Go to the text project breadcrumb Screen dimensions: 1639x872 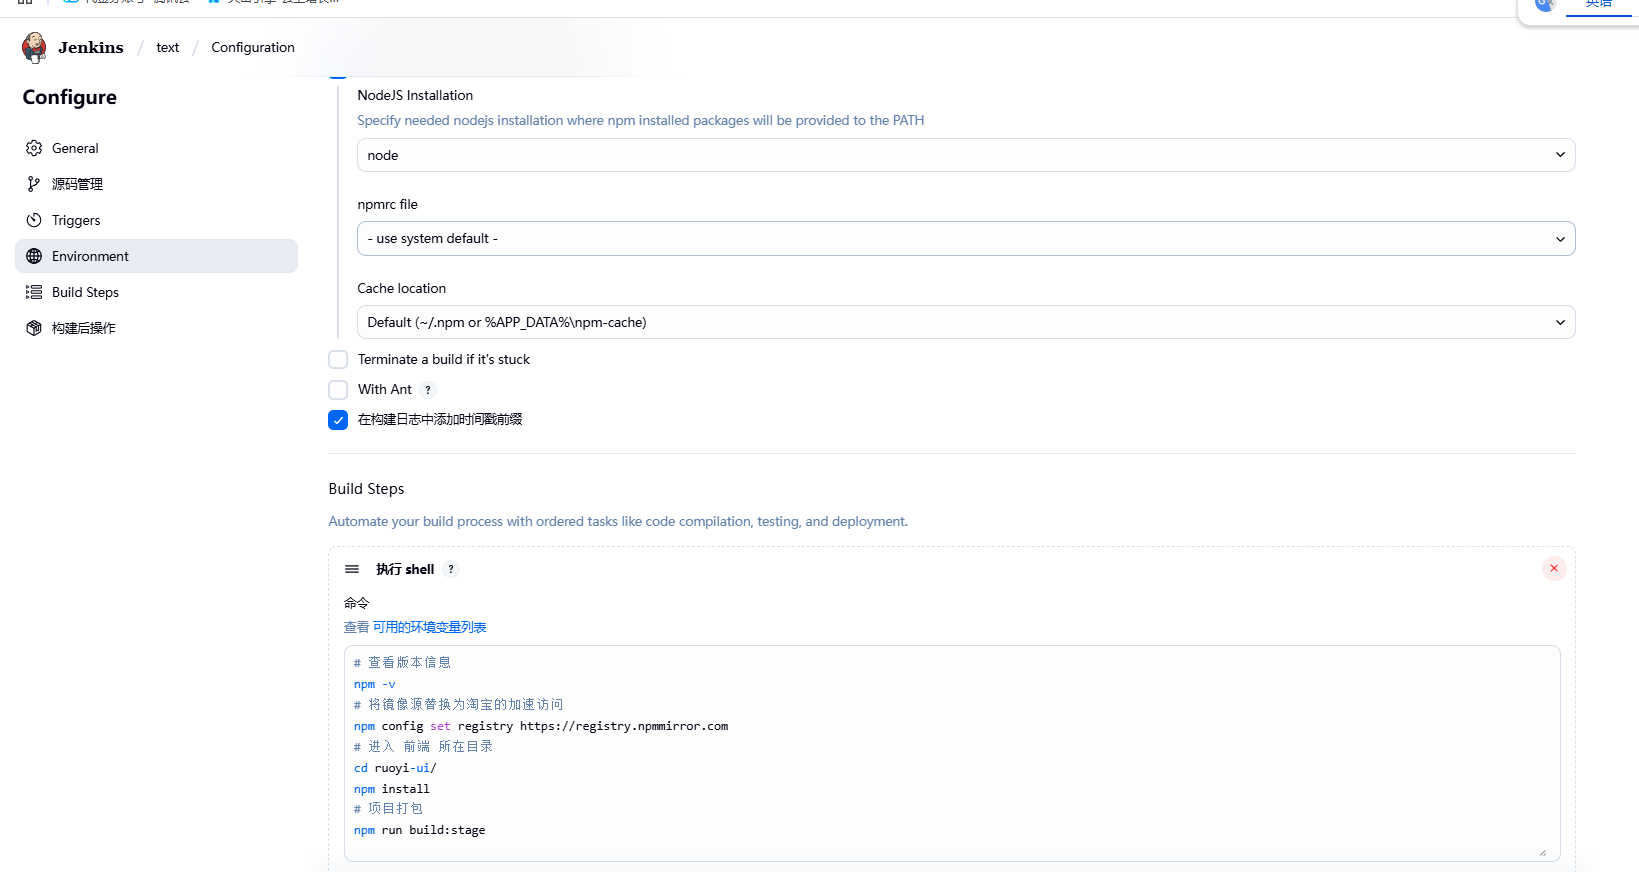167,47
